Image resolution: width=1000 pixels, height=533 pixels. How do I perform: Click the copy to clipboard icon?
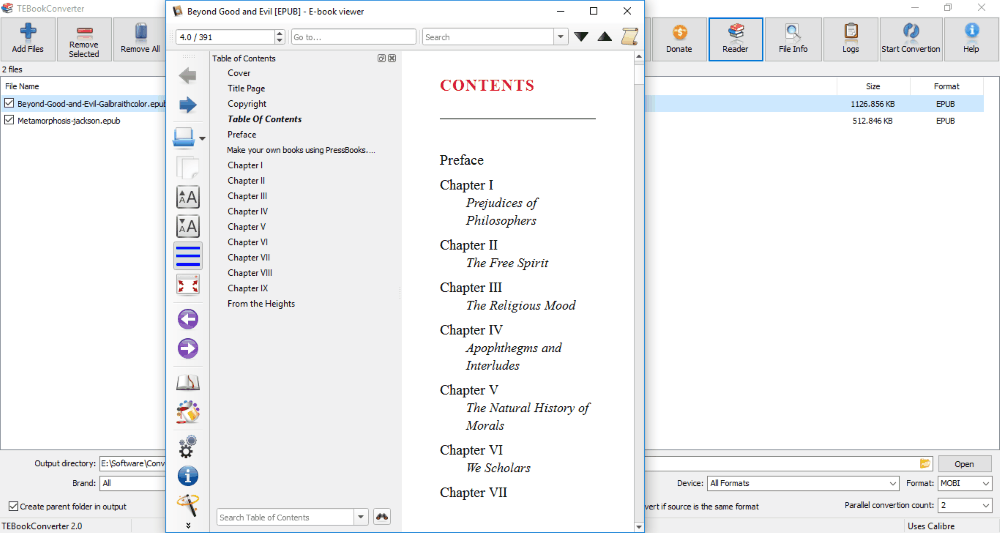[x=188, y=168]
